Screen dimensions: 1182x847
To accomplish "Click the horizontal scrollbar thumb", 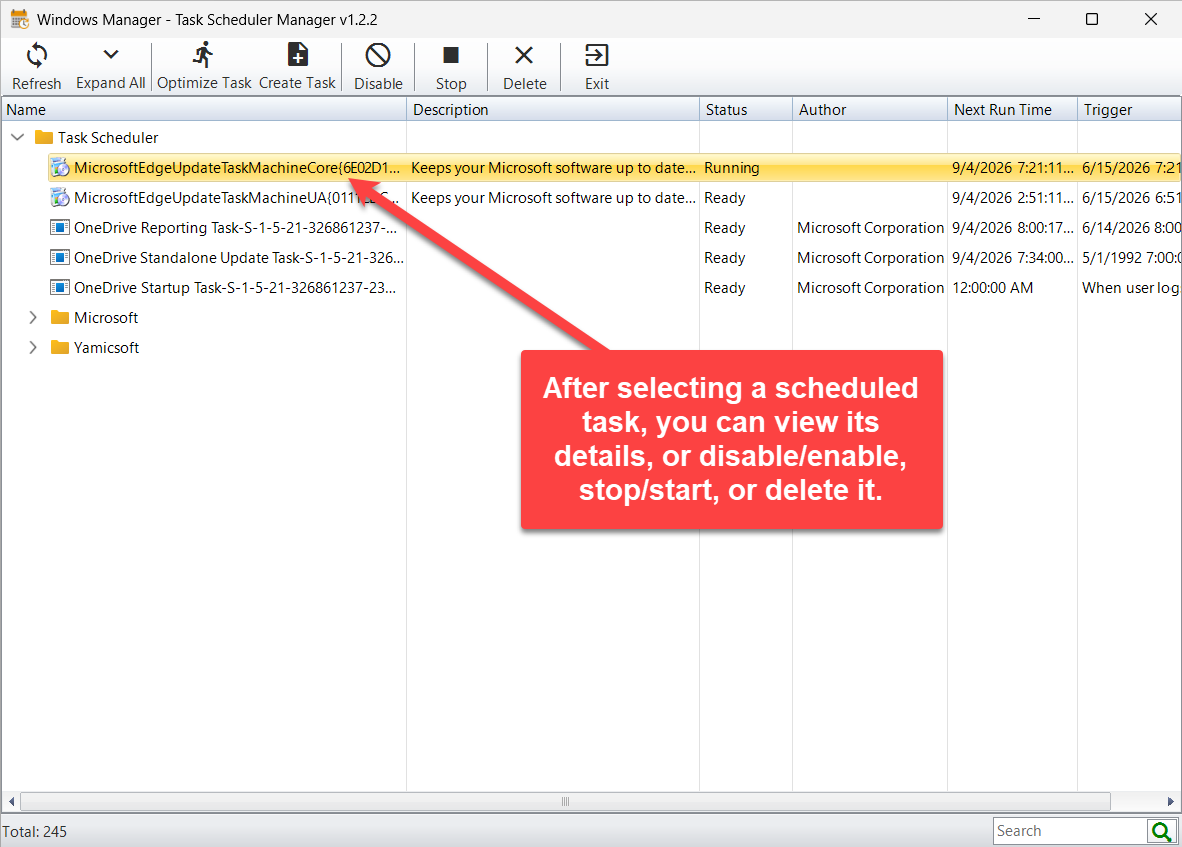I will coord(565,801).
